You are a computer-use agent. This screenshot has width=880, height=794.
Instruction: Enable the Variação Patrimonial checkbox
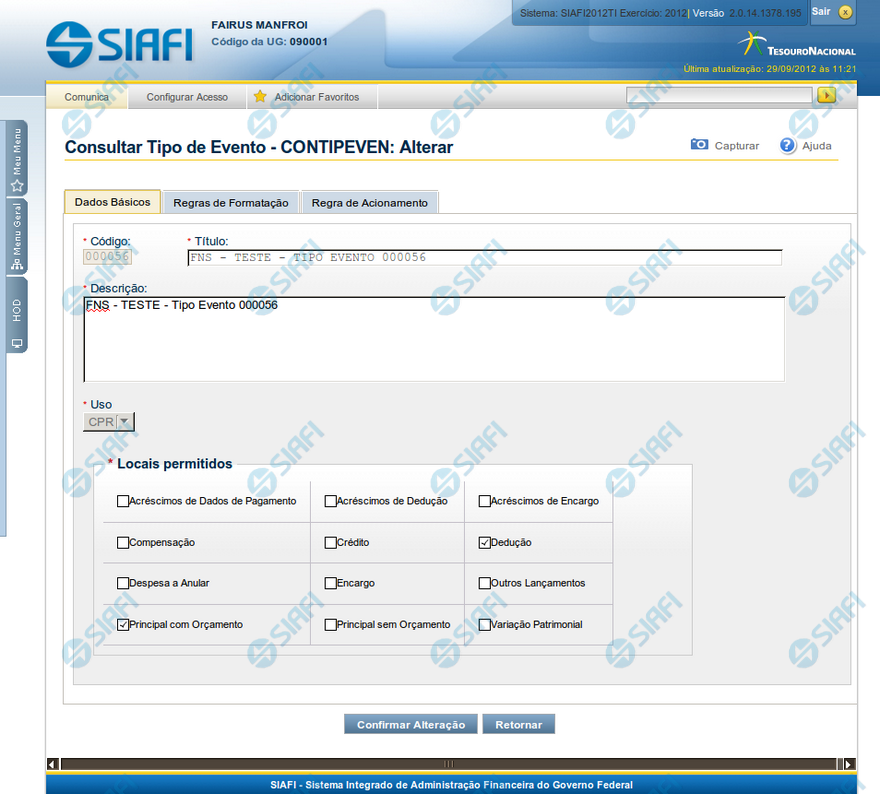pos(485,625)
